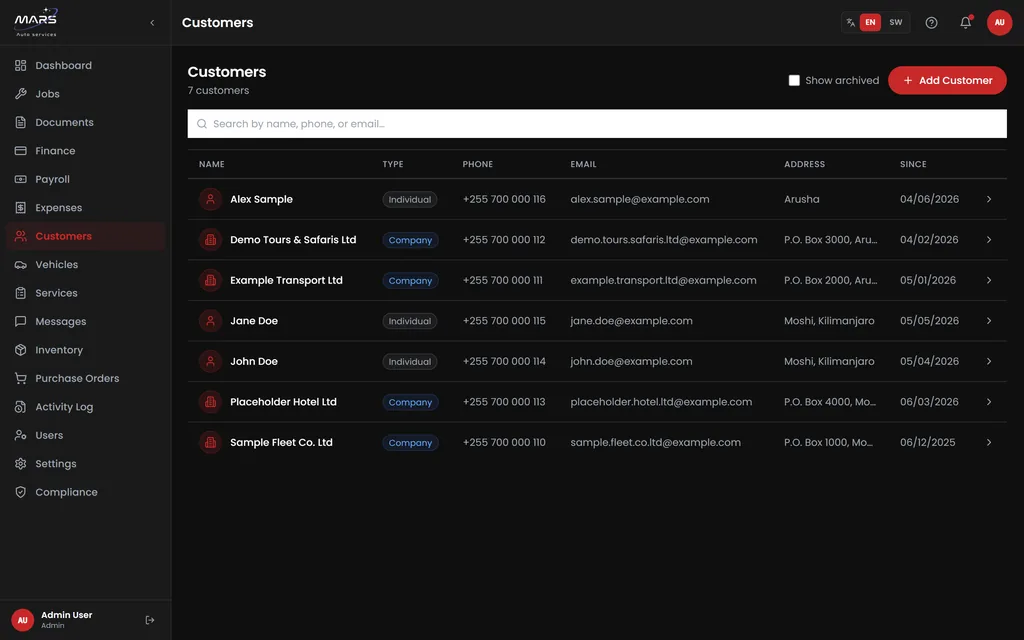This screenshot has height=640, width=1024.
Task: Click the Dashboard grid icon in sidebar
Action: (20, 65)
